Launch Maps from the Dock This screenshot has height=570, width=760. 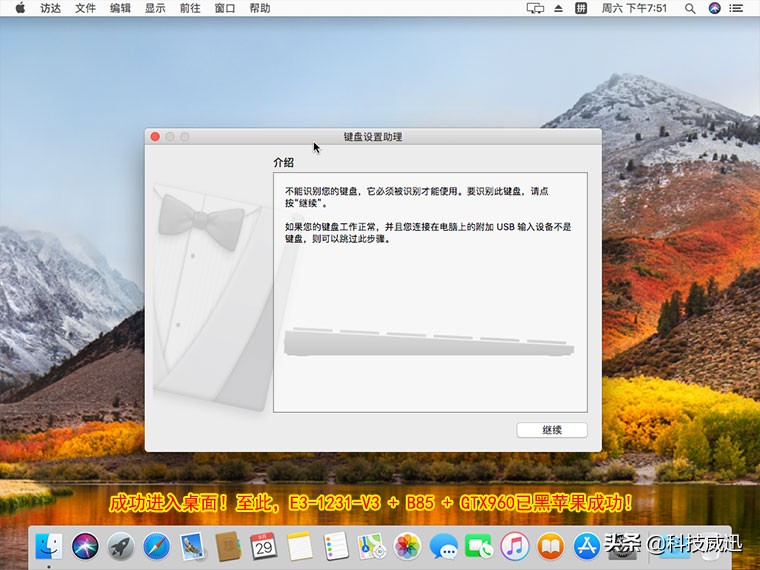coord(371,546)
